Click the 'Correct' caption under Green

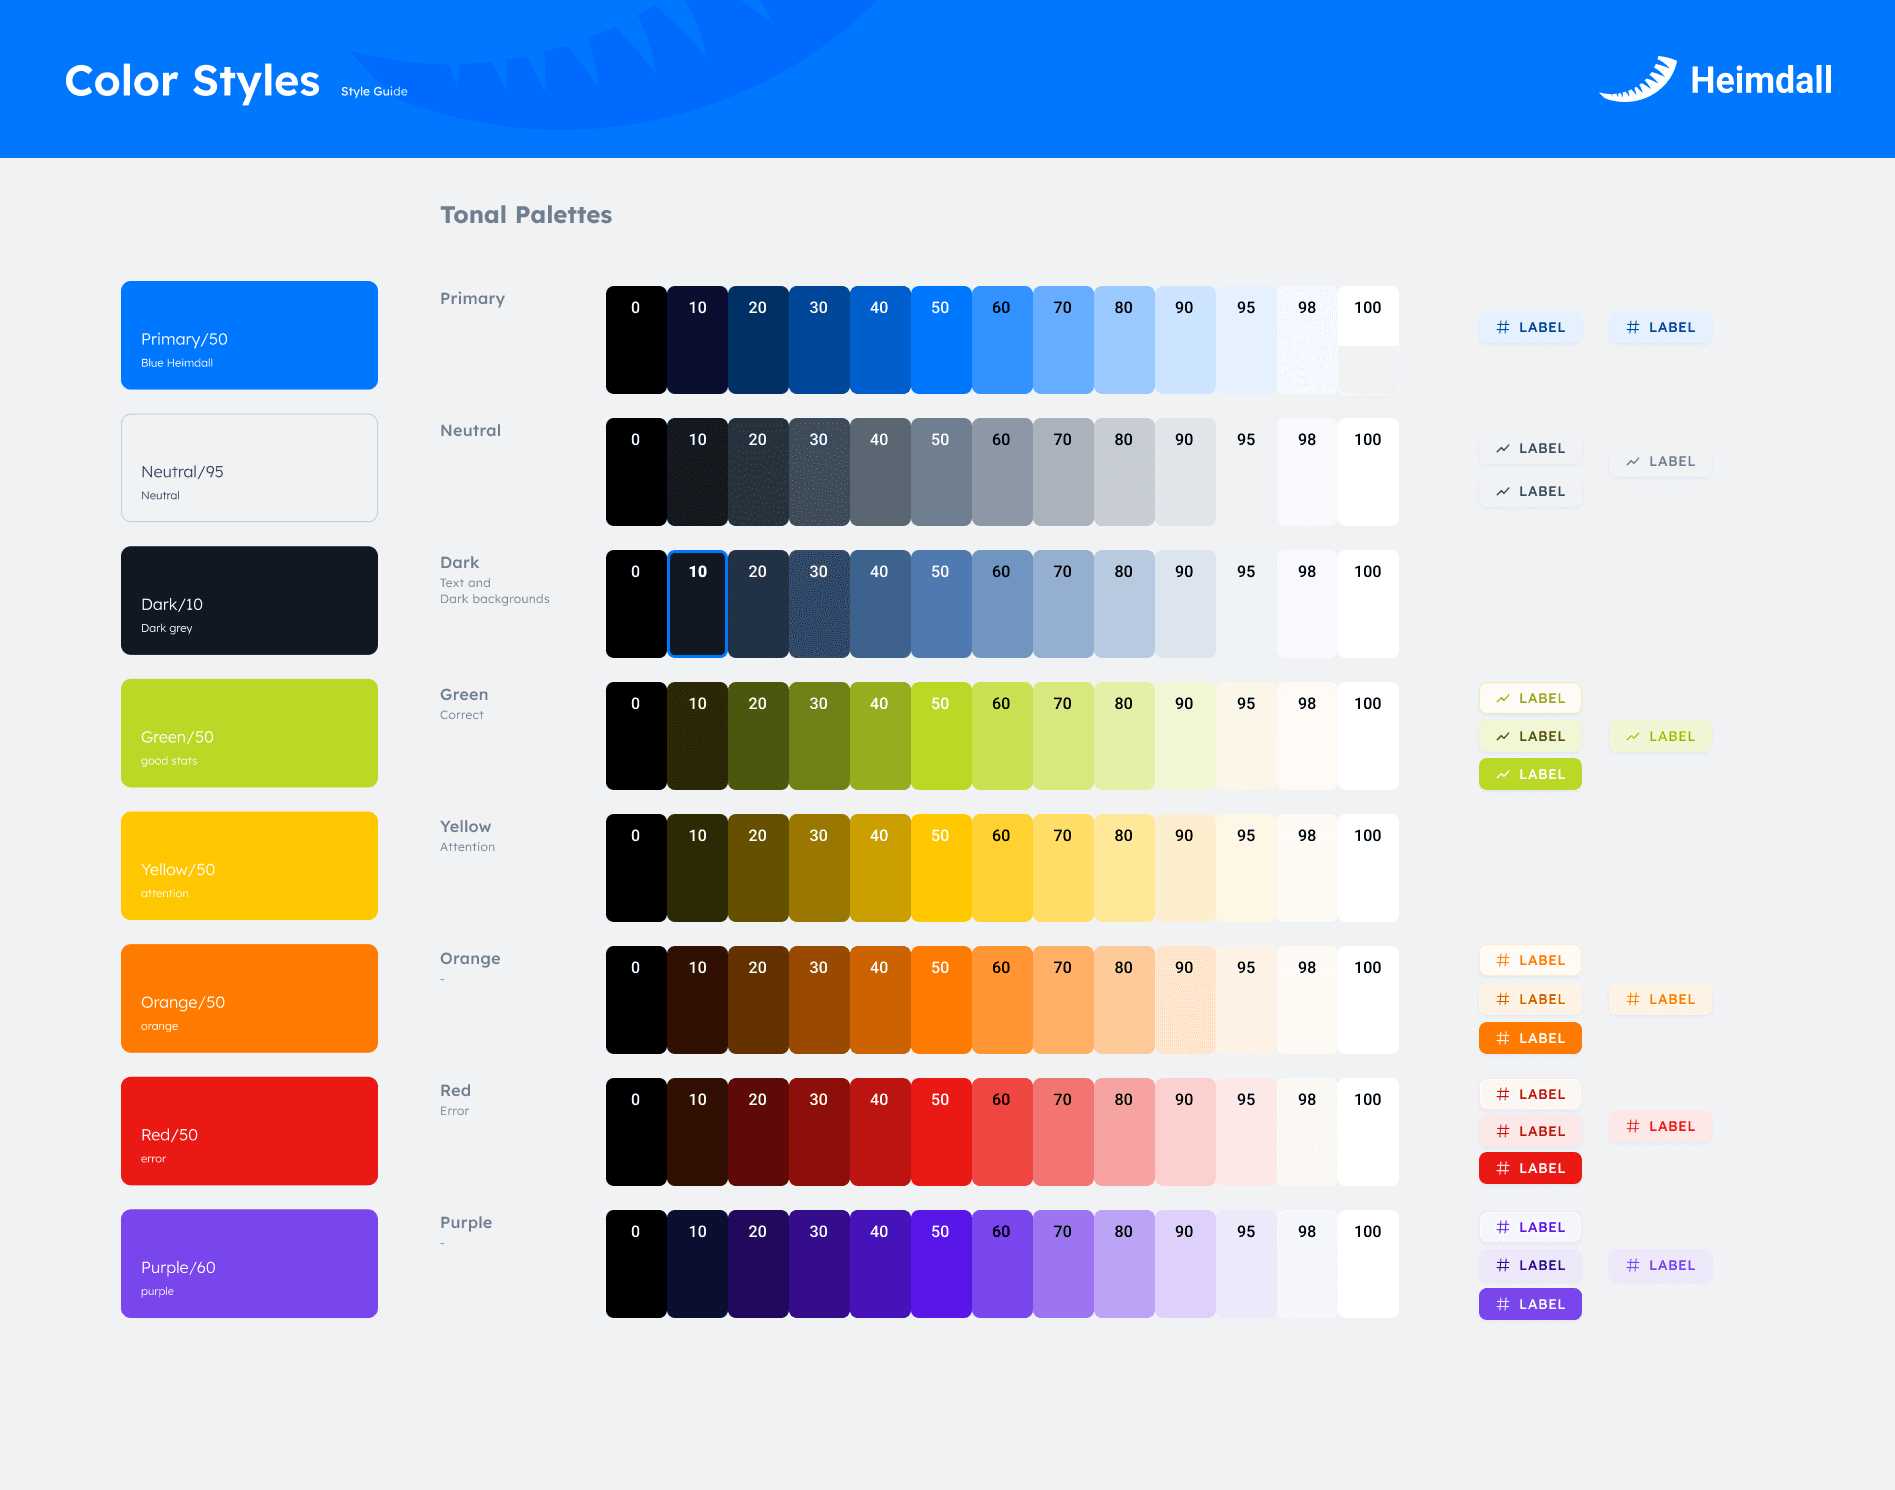click(461, 715)
